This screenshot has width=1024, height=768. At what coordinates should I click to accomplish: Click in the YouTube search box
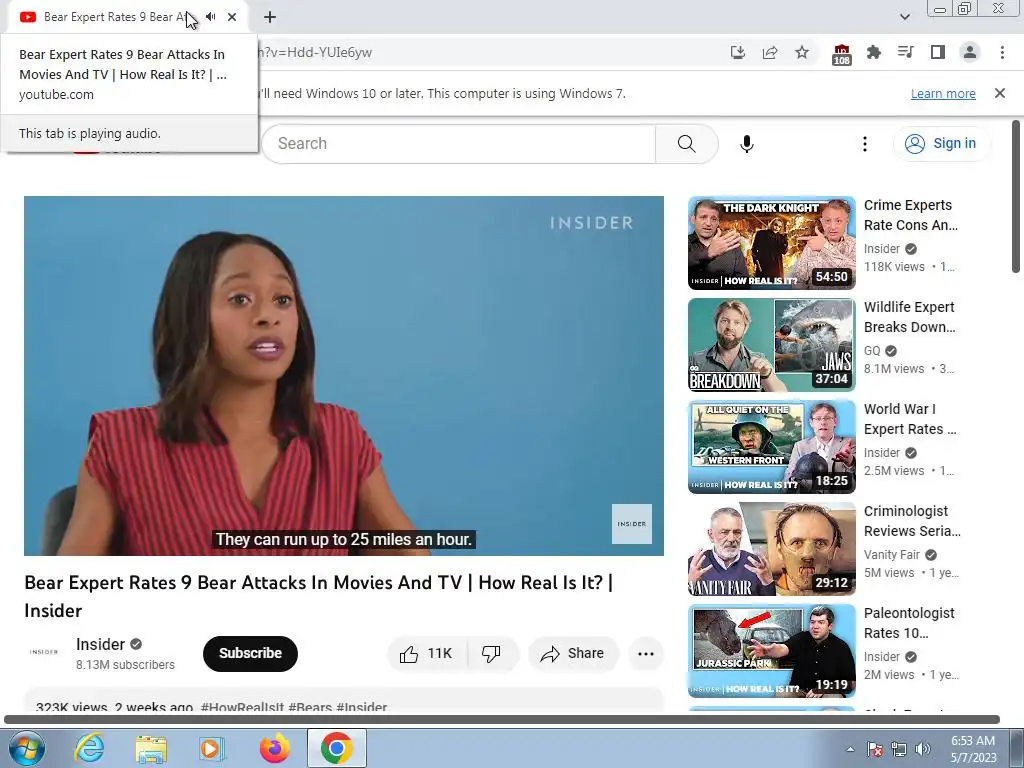458,144
